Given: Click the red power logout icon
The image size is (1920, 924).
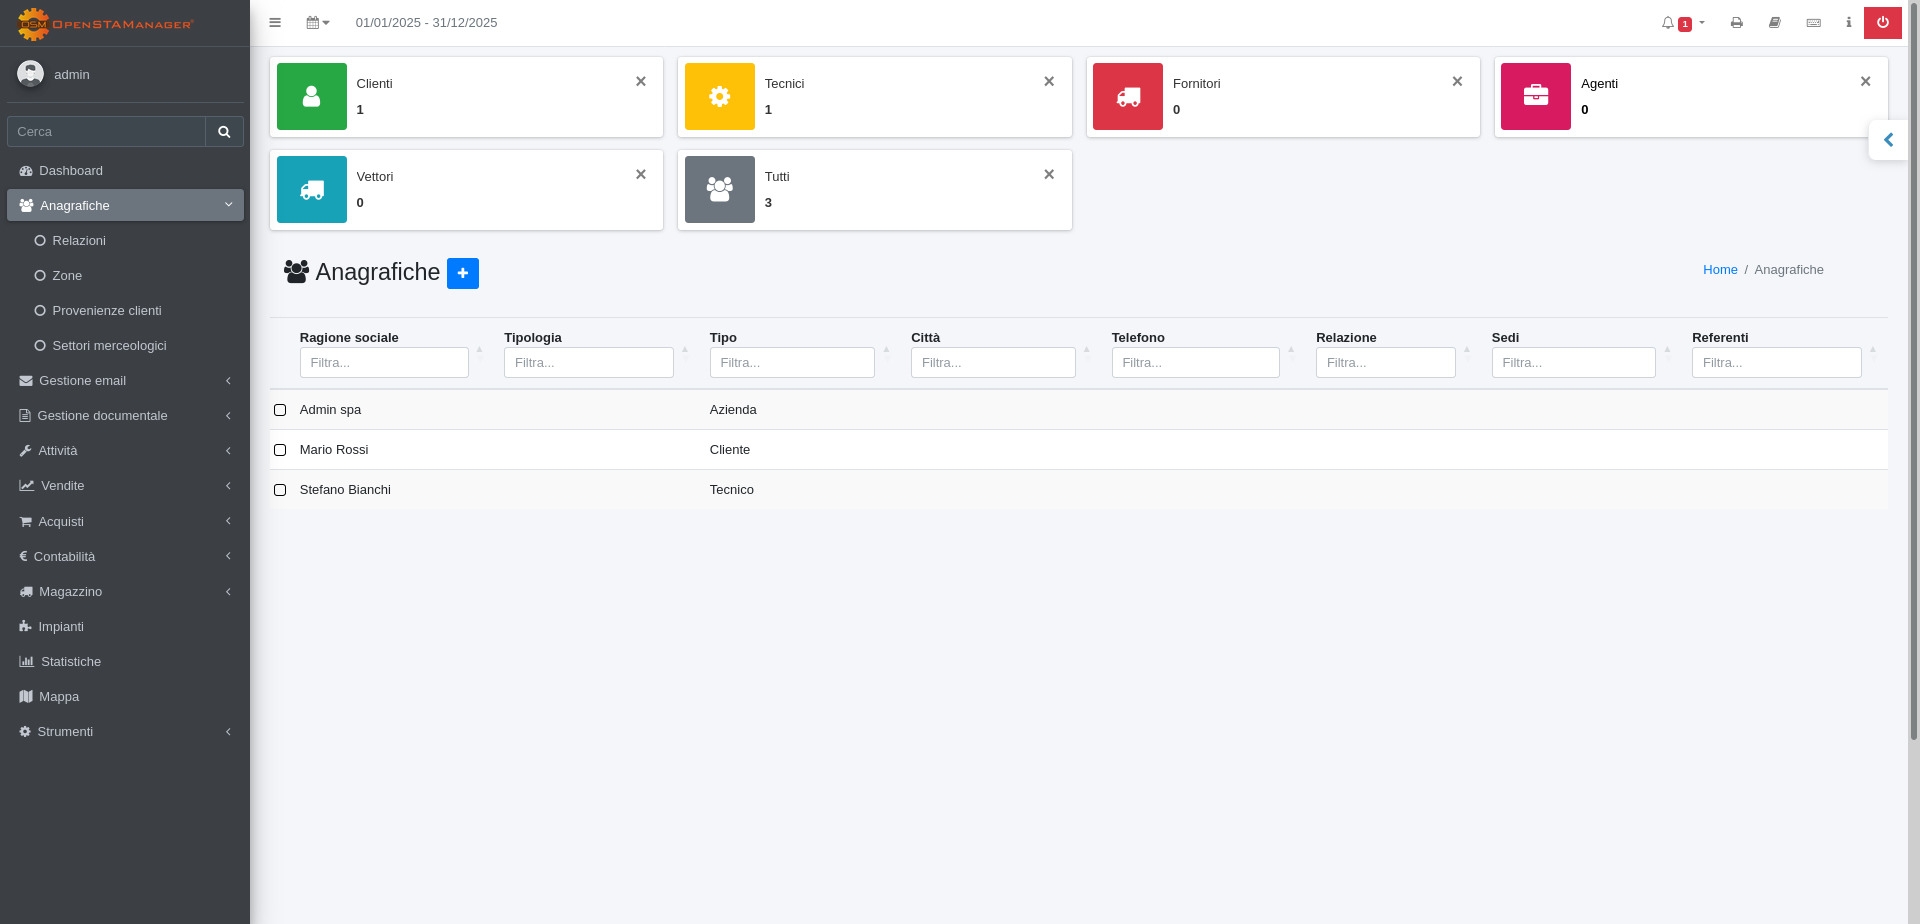Looking at the screenshot, I should (1882, 23).
